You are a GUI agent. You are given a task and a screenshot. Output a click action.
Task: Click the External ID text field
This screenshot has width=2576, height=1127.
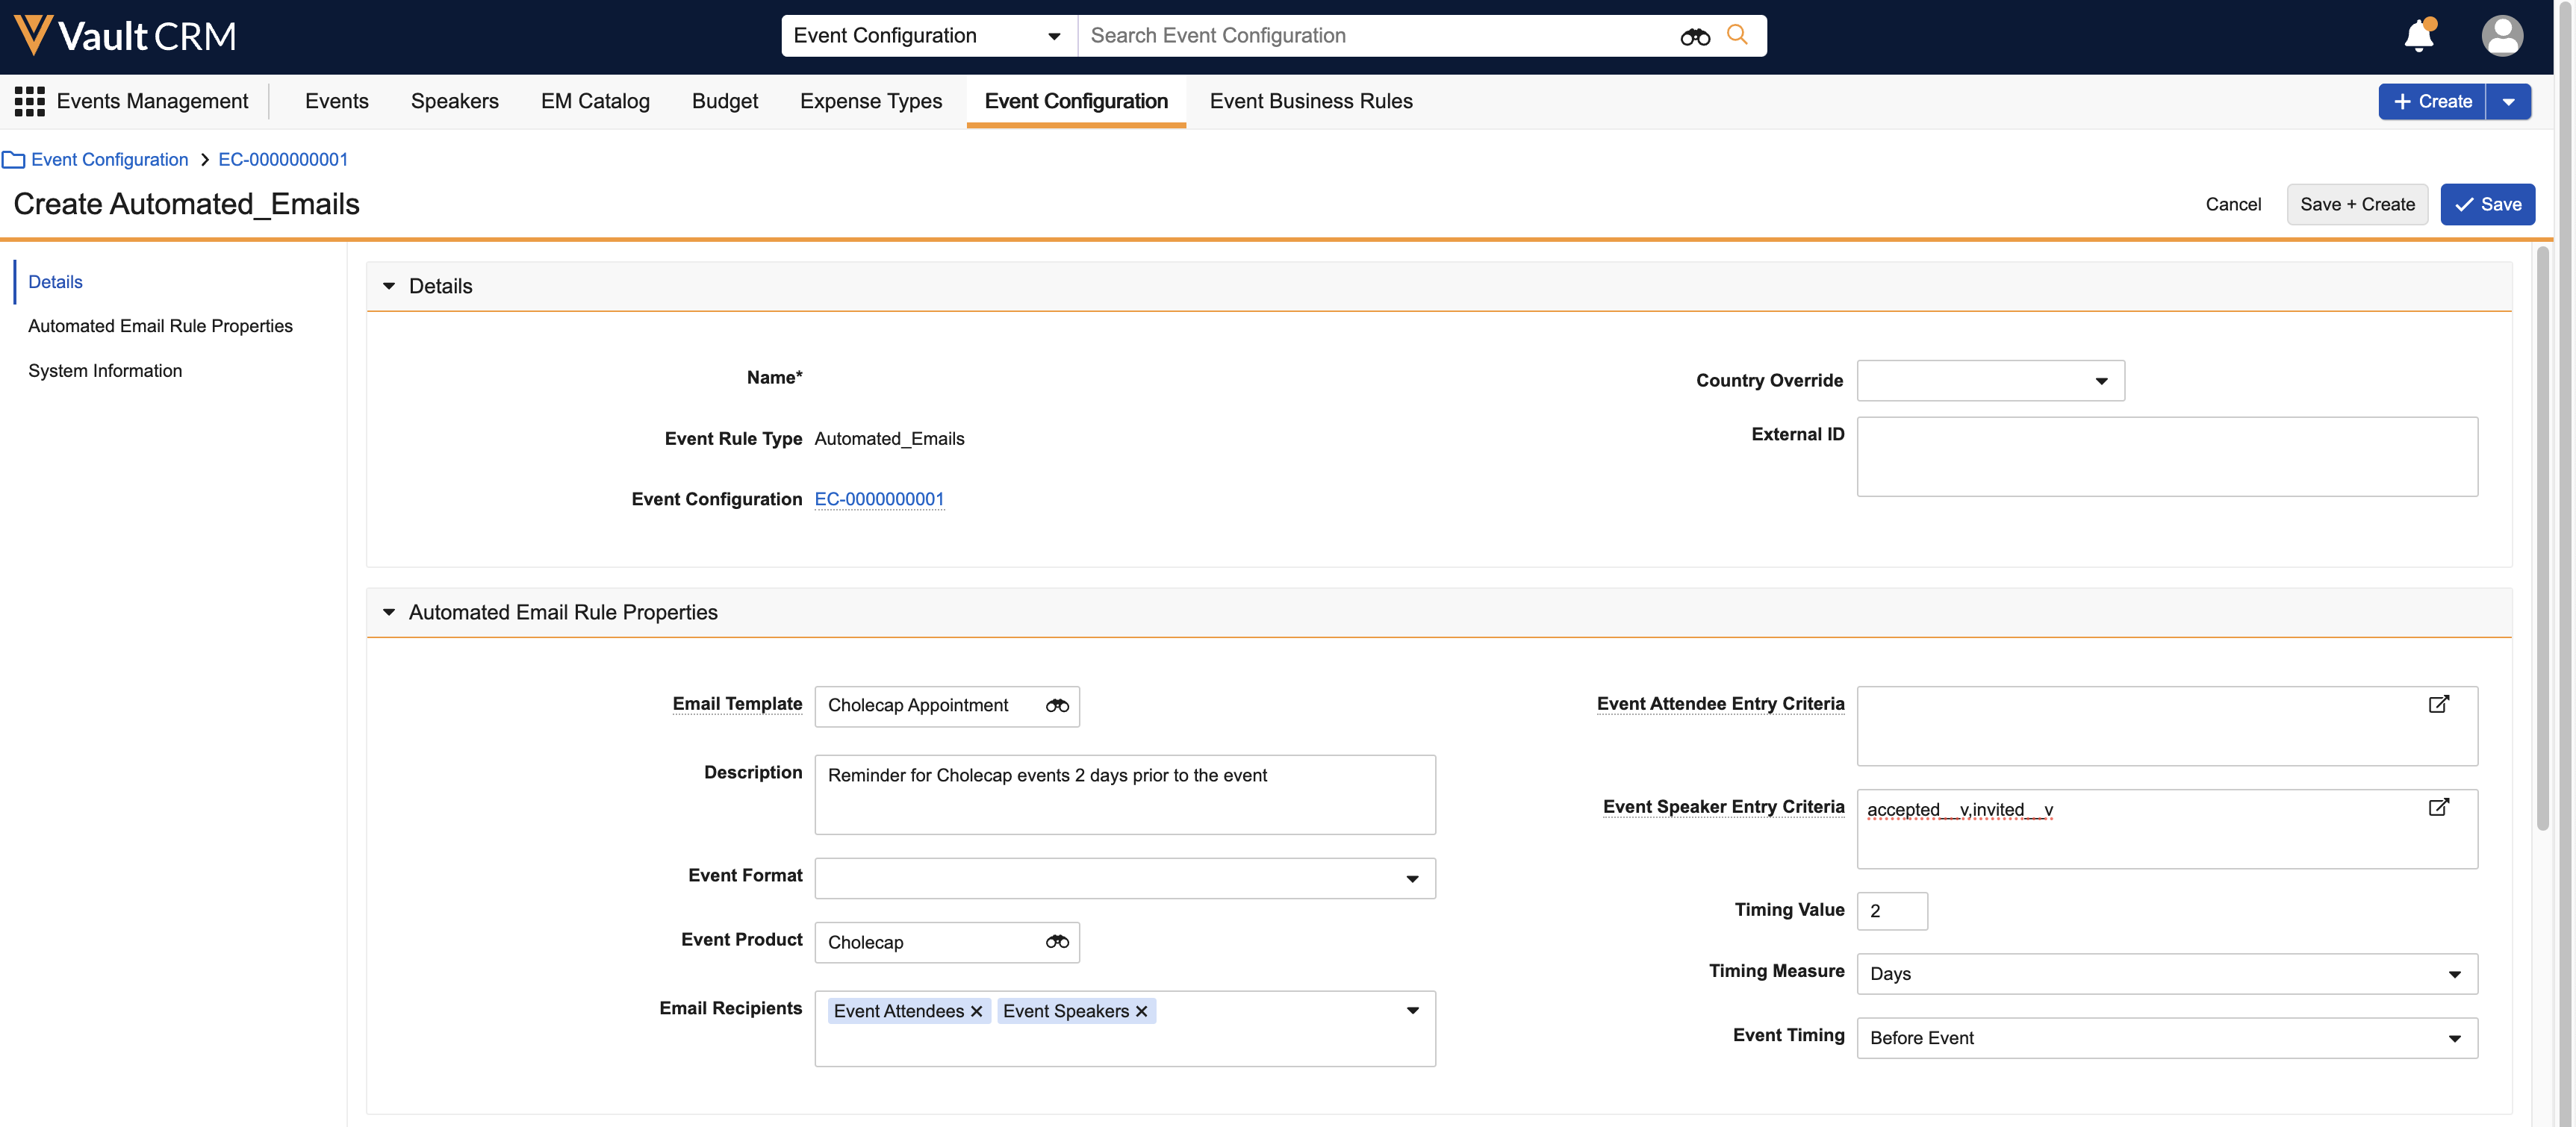(x=2166, y=456)
